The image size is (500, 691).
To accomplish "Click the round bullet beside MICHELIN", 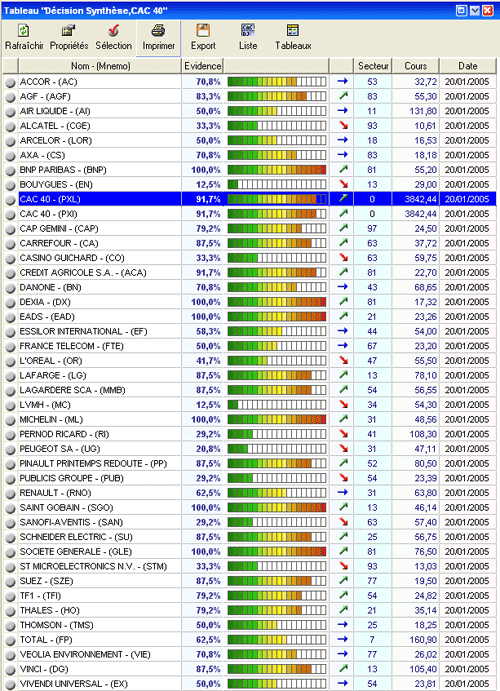I will pyautogui.click(x=10, y=420).
